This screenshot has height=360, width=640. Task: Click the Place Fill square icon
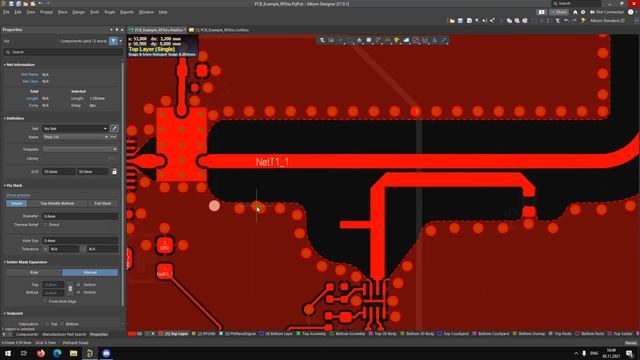tap(369, 40)
